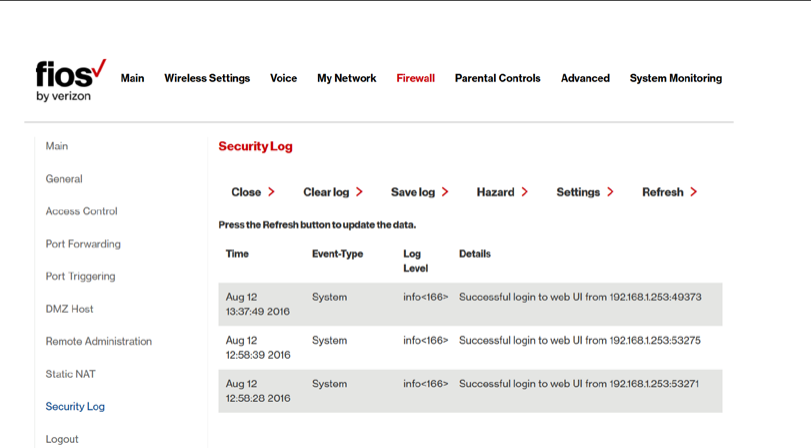Click the red chevron next to Close
Viewport: 811px width, 448px height.
(x=271, y=192)
